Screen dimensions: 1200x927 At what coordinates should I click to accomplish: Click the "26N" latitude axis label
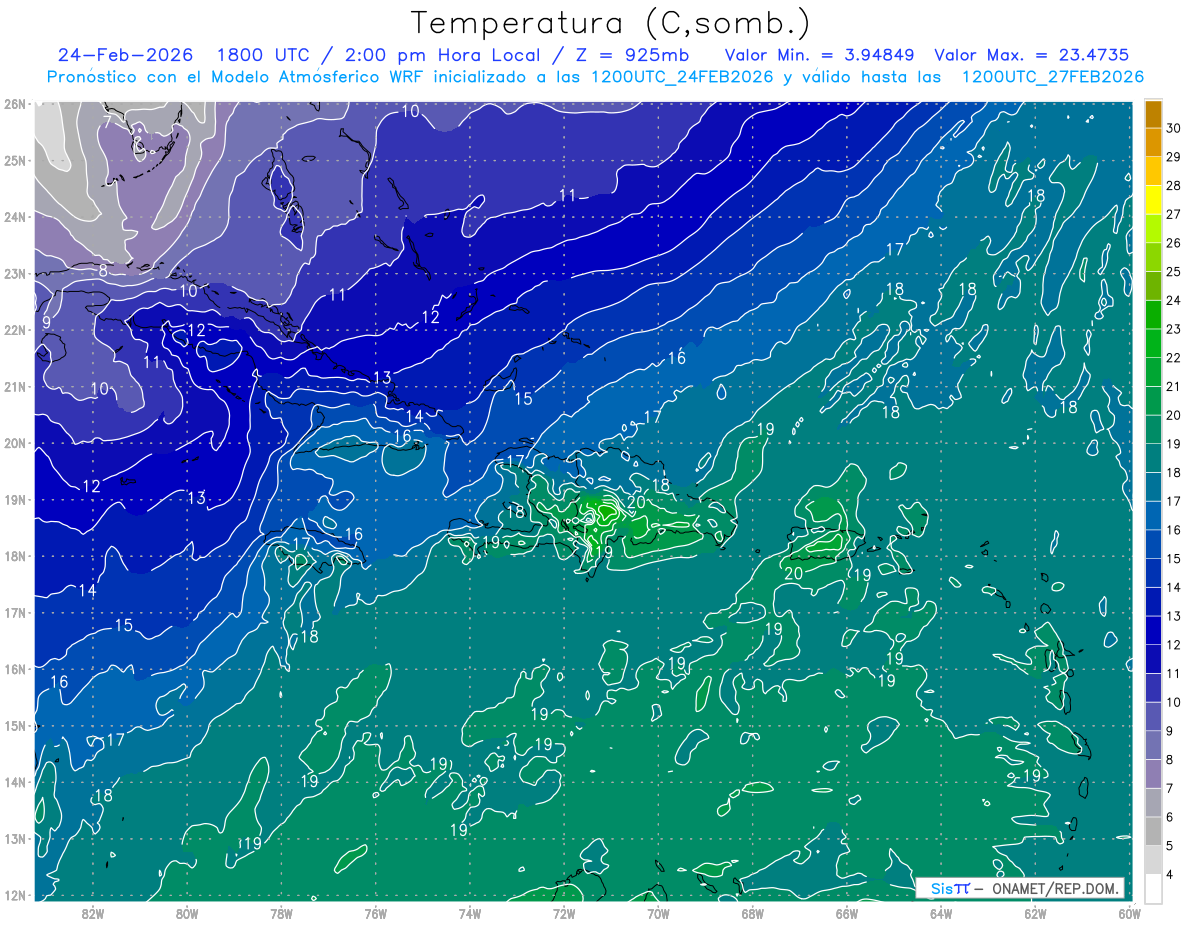click(x=14, y=104)
